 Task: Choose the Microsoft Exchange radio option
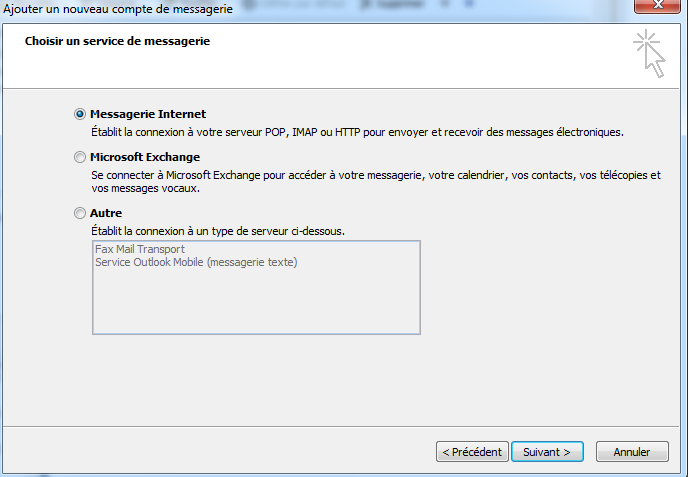coord(79,157)
